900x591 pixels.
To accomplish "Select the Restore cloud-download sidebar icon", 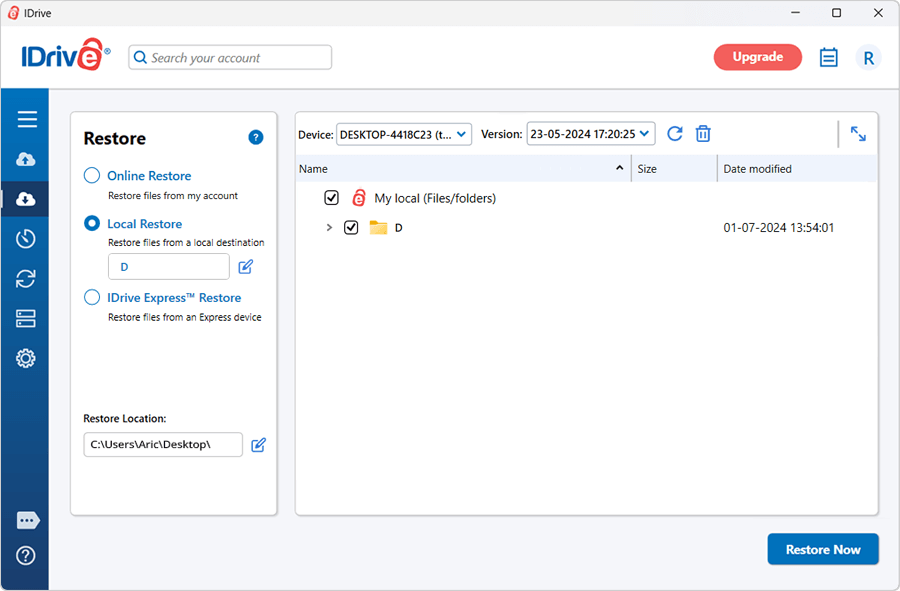I will coord(25,199).
